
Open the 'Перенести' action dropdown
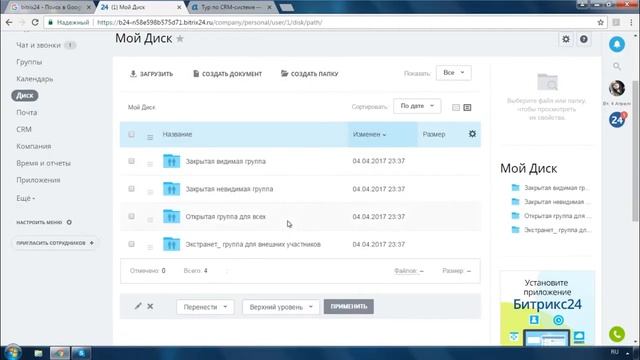(x=205, y=307)
